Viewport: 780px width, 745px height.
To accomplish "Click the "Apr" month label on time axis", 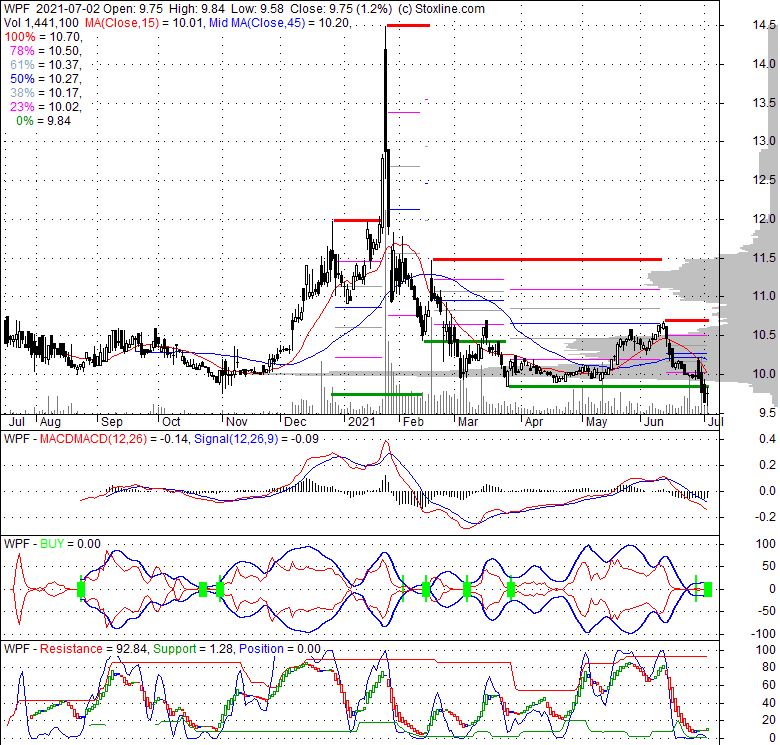I will [x=534, y=422].
